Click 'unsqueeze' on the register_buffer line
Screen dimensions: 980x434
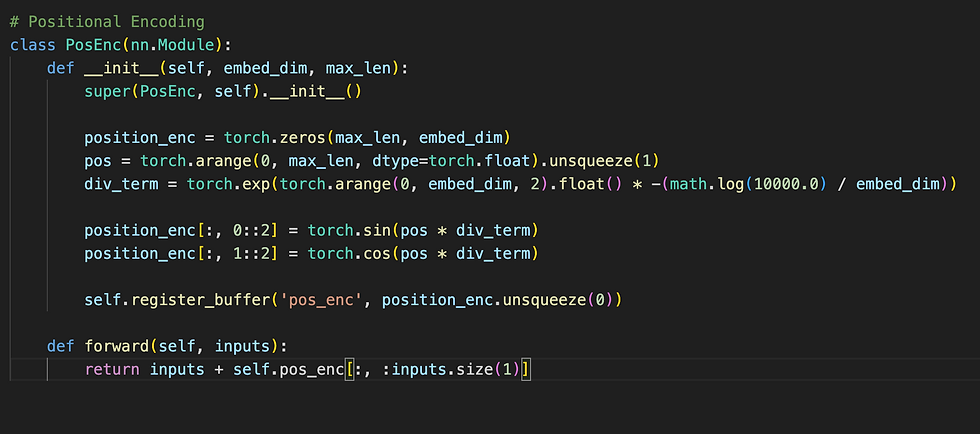(x=545, y=300)
